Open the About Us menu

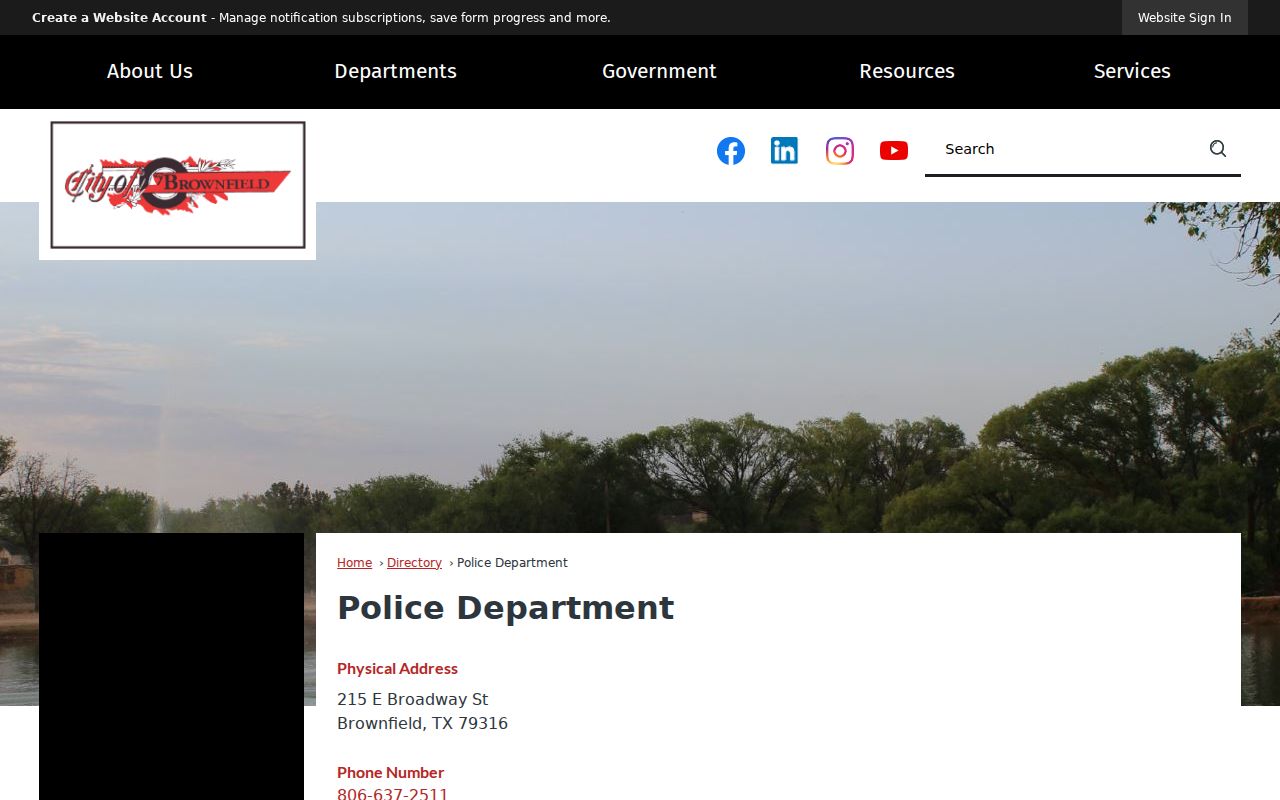point(150,71)
